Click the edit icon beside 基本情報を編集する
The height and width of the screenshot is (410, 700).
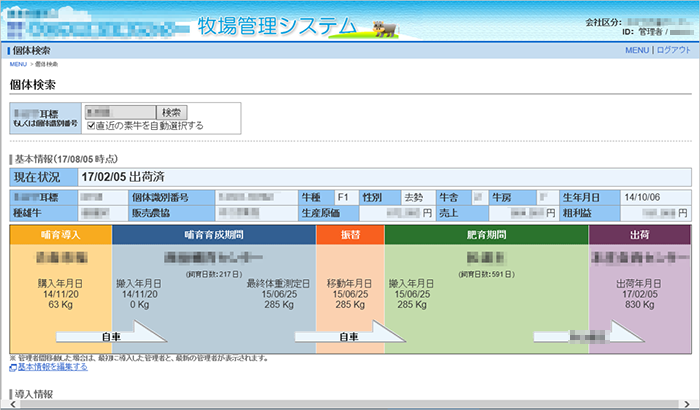pyautogui.click(x=12, y=368)
